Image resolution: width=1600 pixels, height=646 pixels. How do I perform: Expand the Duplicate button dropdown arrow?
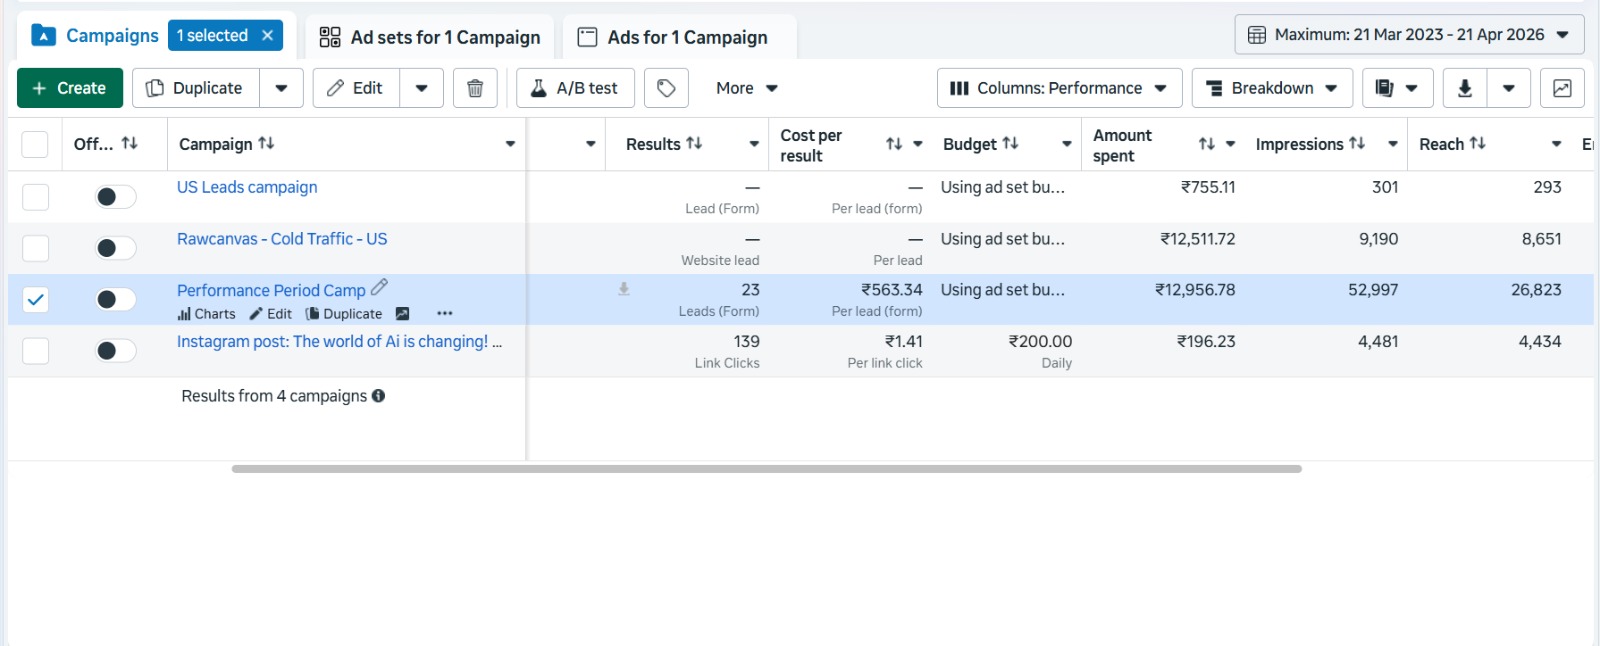click(282, 88)
